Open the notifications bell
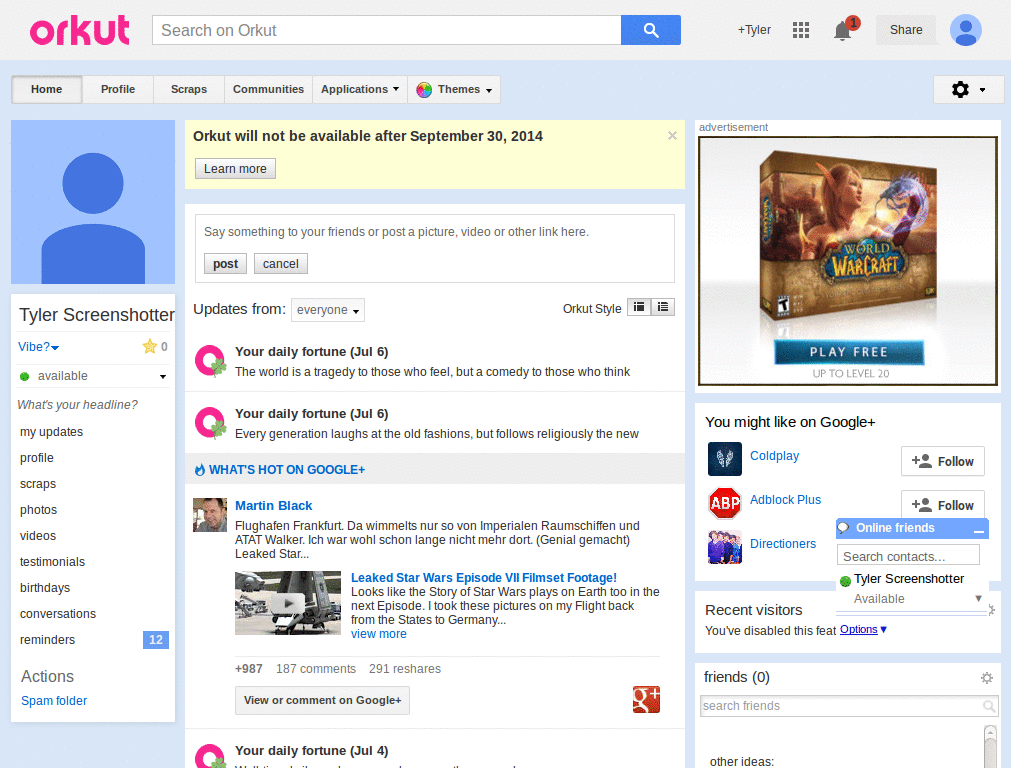Screen dimensions: 1024x768 (x=842, y=31)
